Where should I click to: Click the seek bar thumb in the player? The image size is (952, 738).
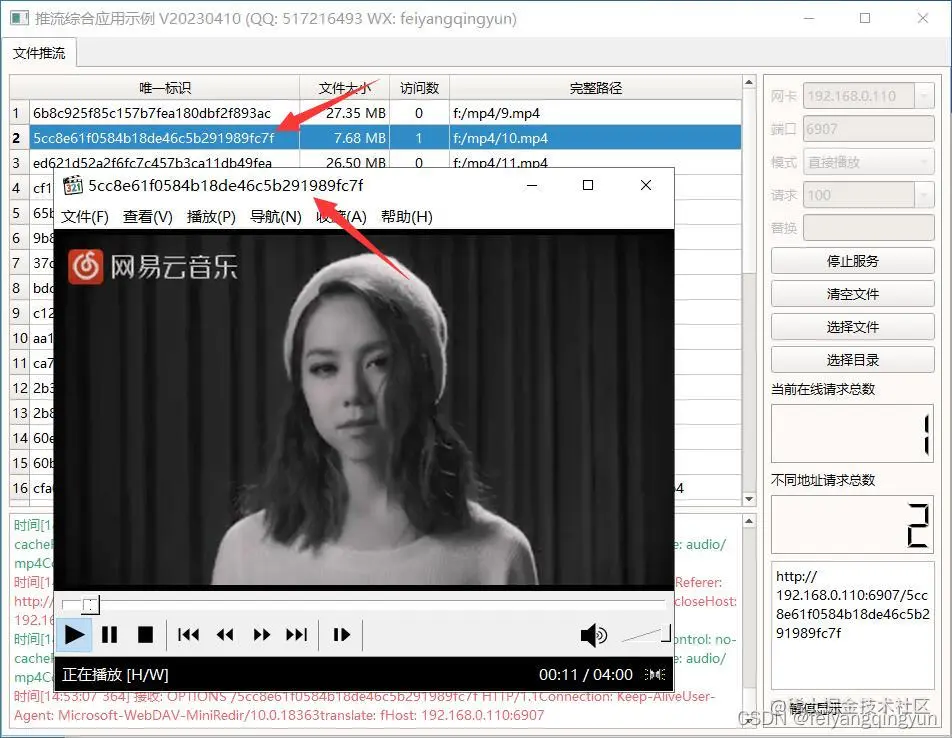tap(90, 604)
